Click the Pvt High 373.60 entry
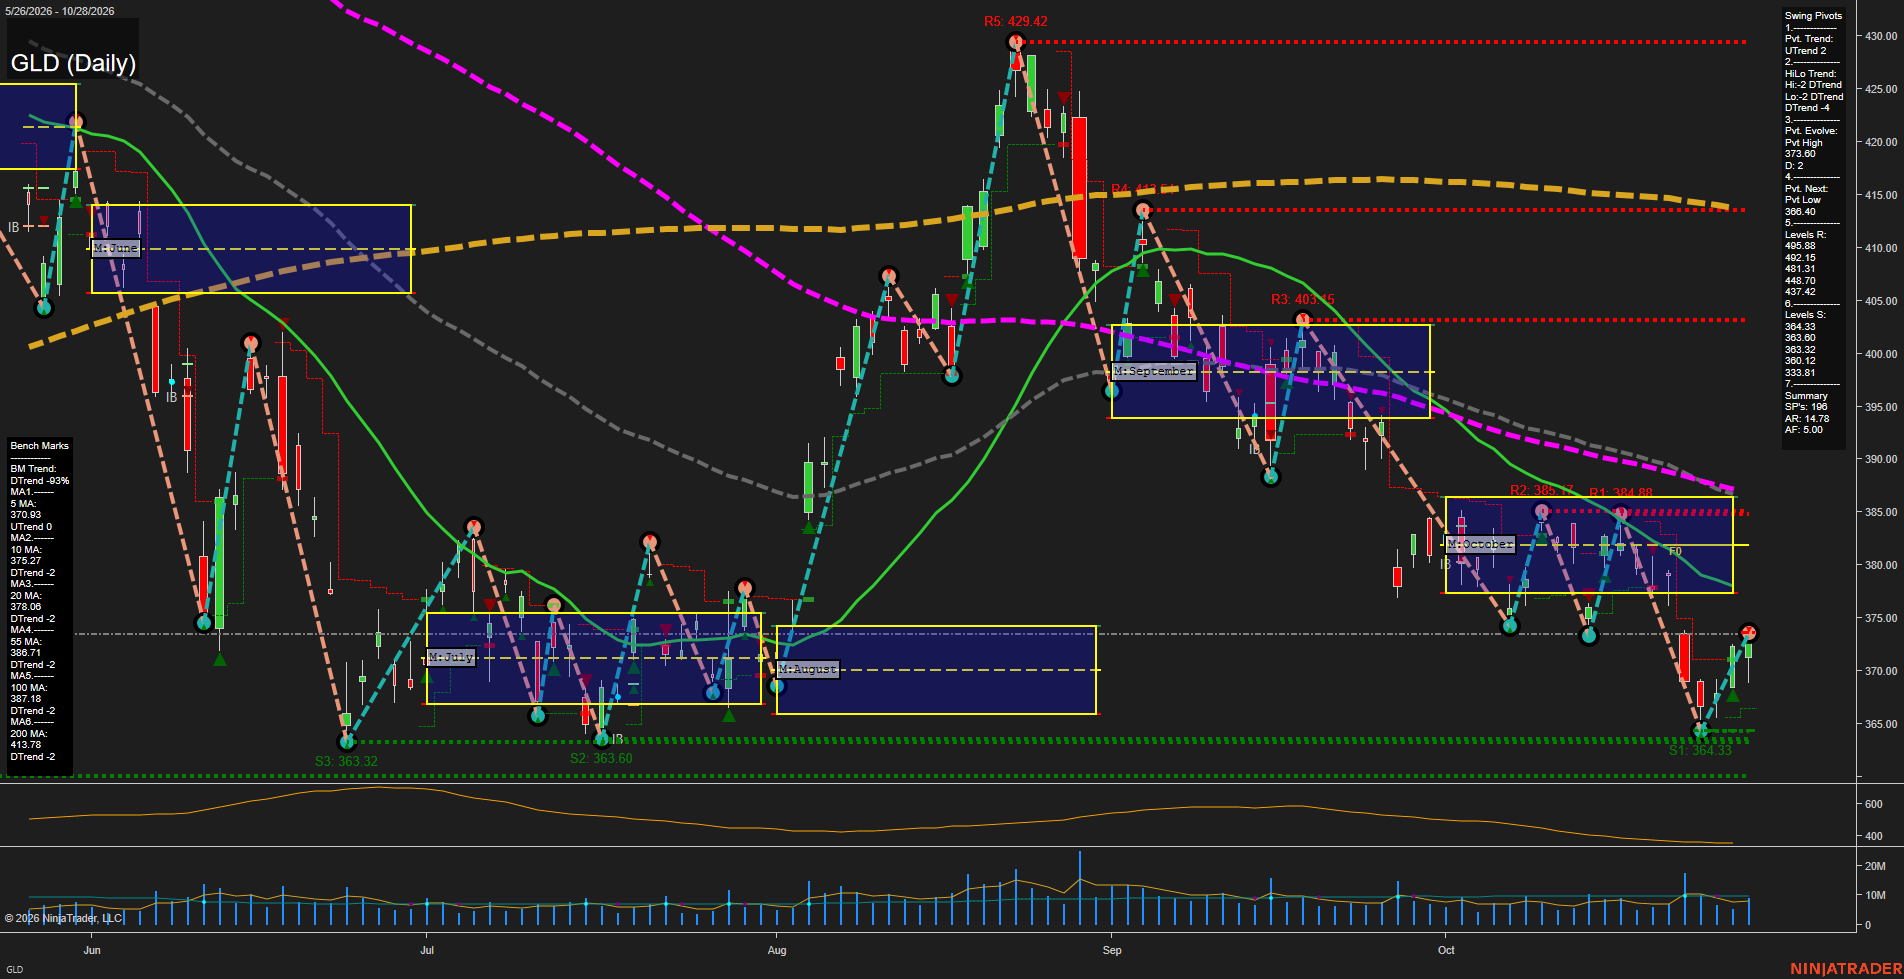This screenshot has width=1904, height=979. tap(1804, 148)
